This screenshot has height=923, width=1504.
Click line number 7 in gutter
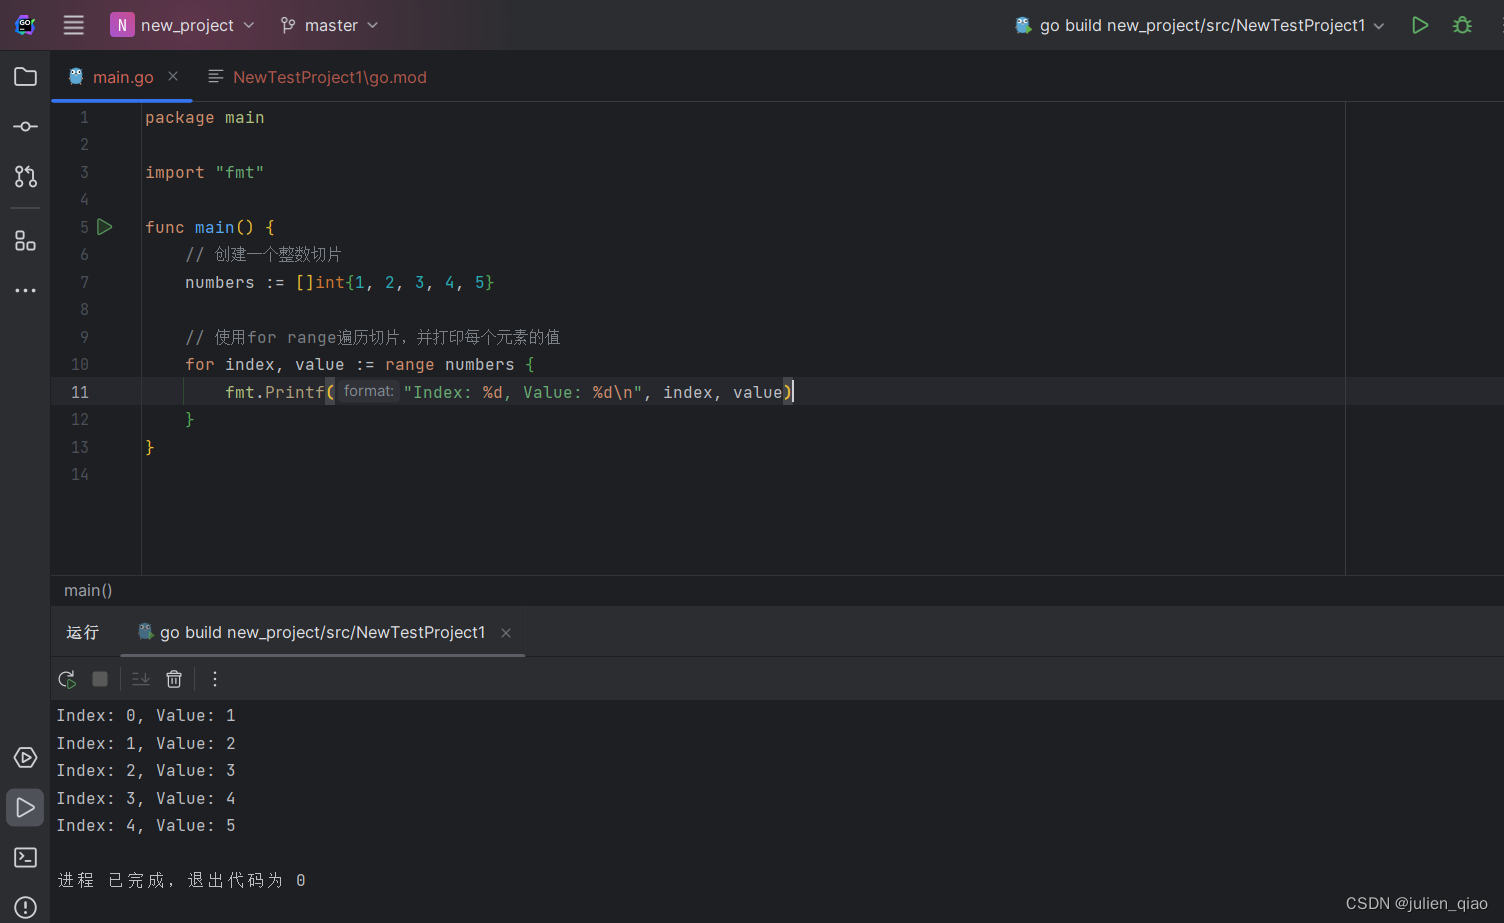coord(84,282)
